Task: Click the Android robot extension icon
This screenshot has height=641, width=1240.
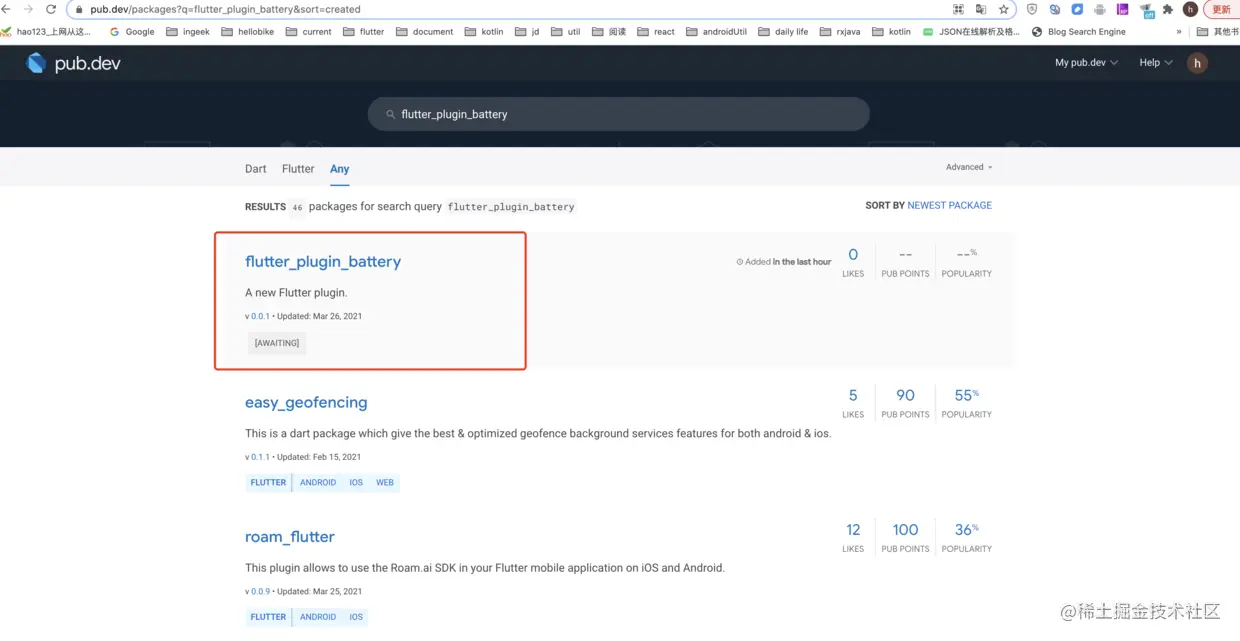Action: coord(1100,9)
